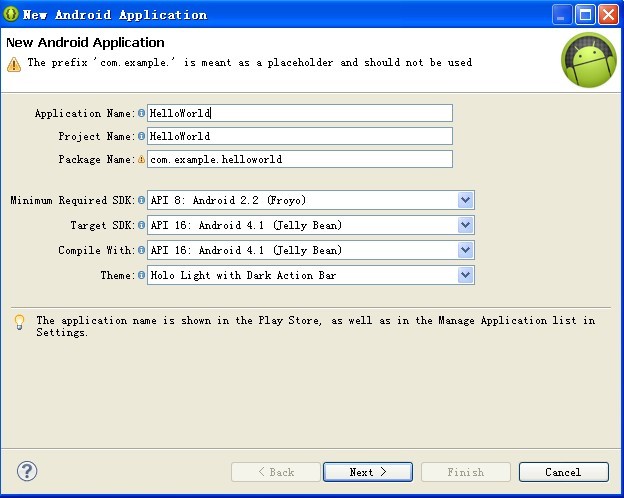Click warning icon next to Package Name

coord(141,159)
